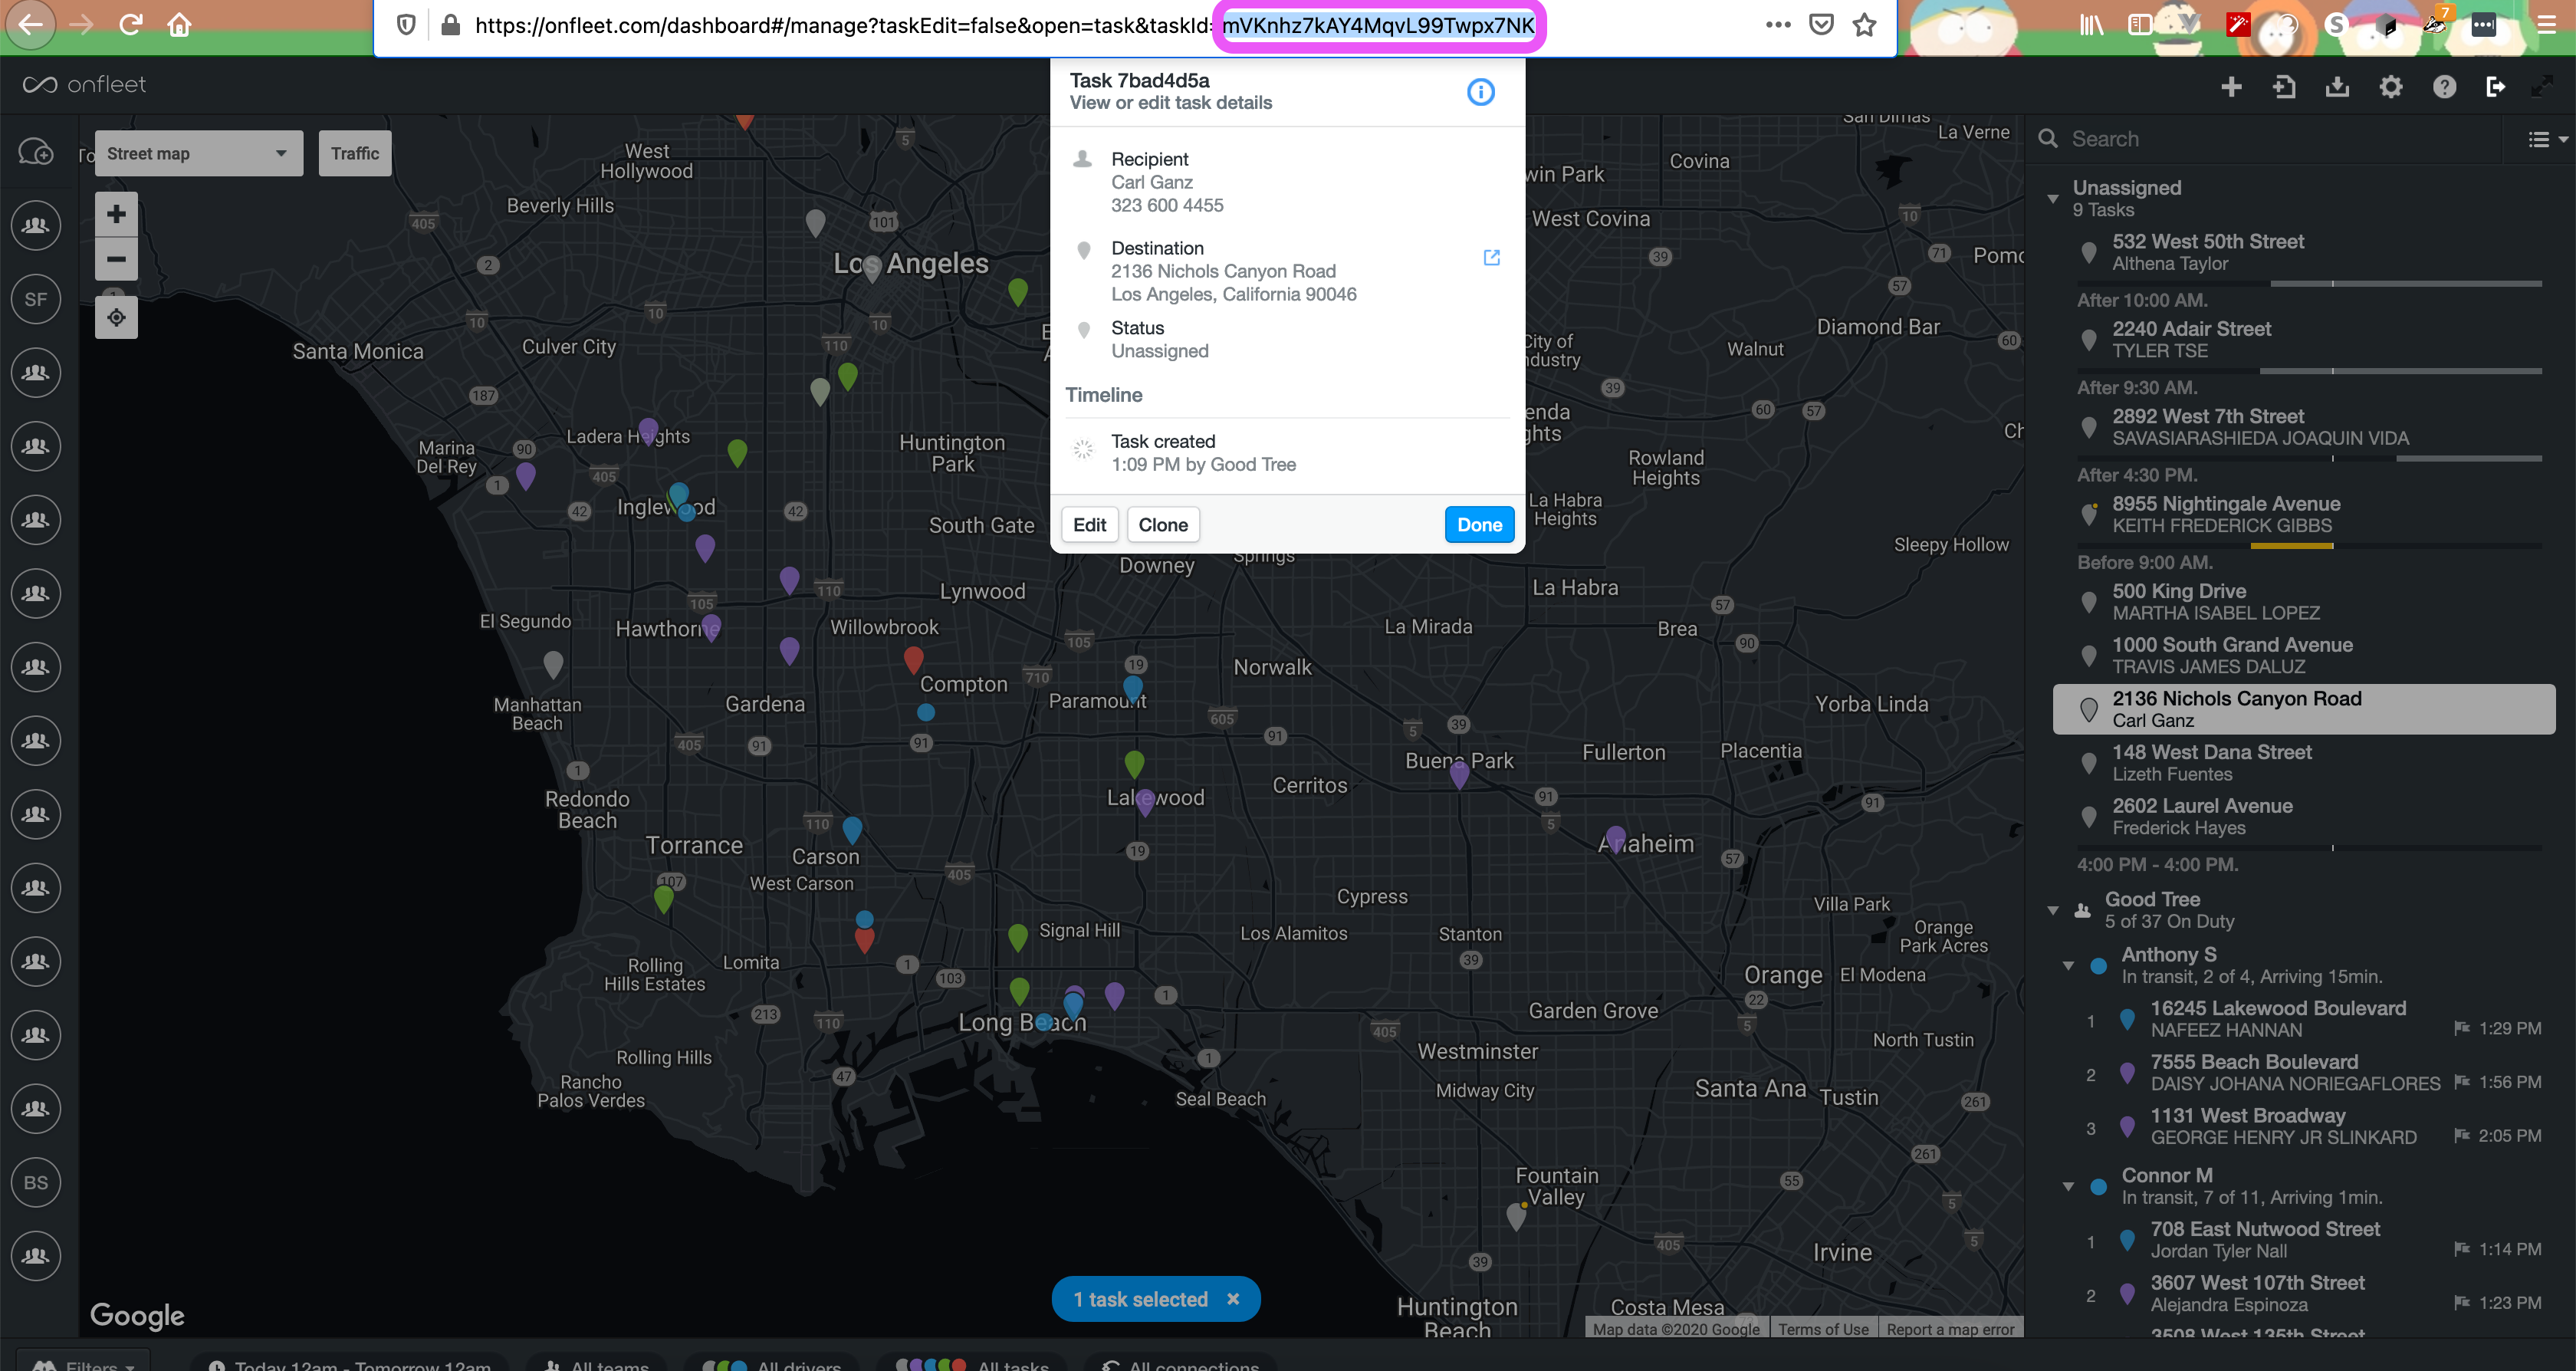Select task 500 King Drive
Screen dimensions: 2576x1371
[2304, 601]
